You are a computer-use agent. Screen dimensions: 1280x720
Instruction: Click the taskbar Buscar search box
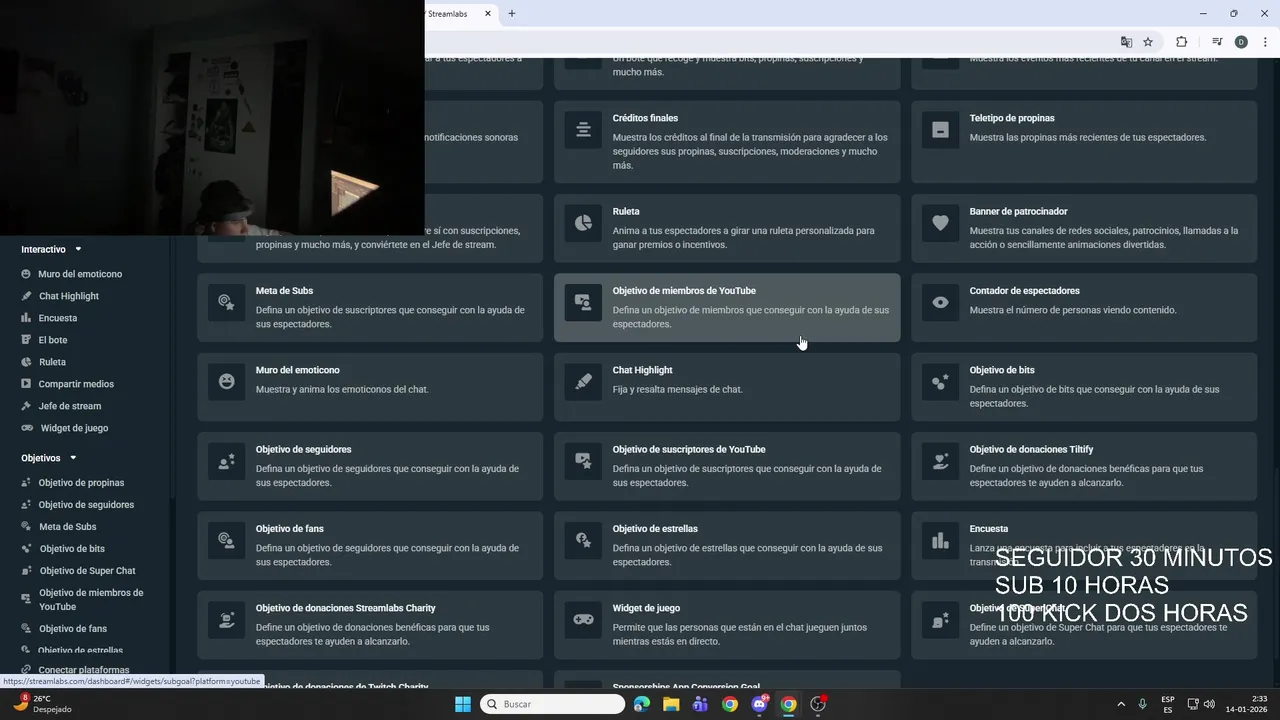click(553, 704)
